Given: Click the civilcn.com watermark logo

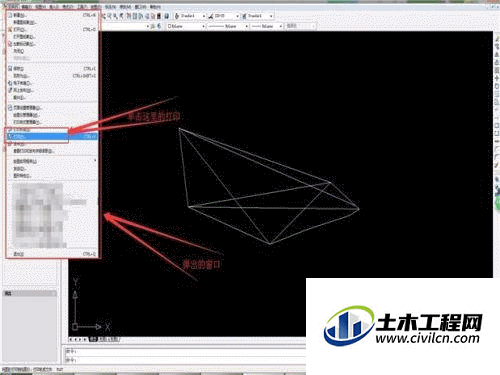Looking at the screenshot, I should click(x=403, y=326).
